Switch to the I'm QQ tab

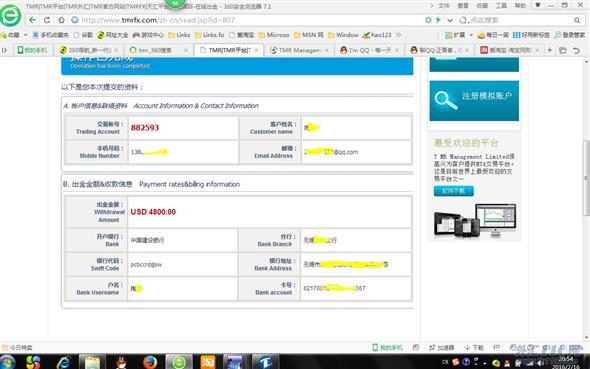point(369,50)
